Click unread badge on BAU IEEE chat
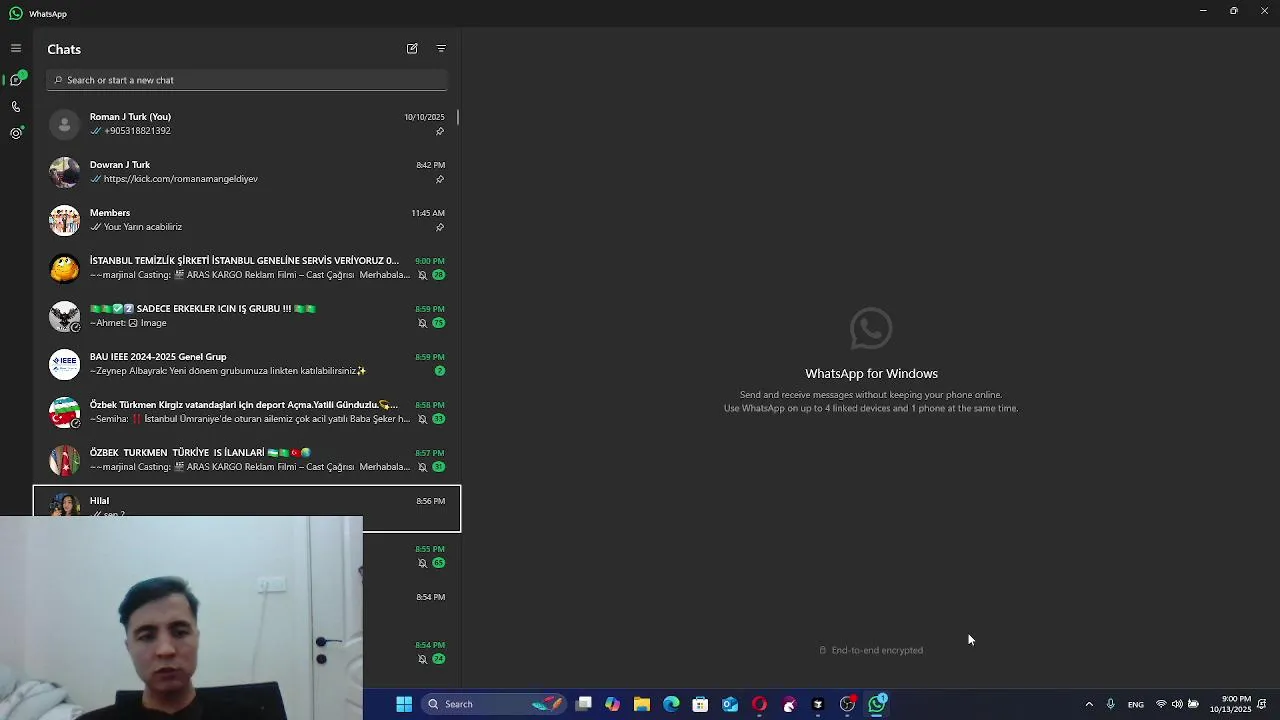The image size is (1280, 720). 439,371
